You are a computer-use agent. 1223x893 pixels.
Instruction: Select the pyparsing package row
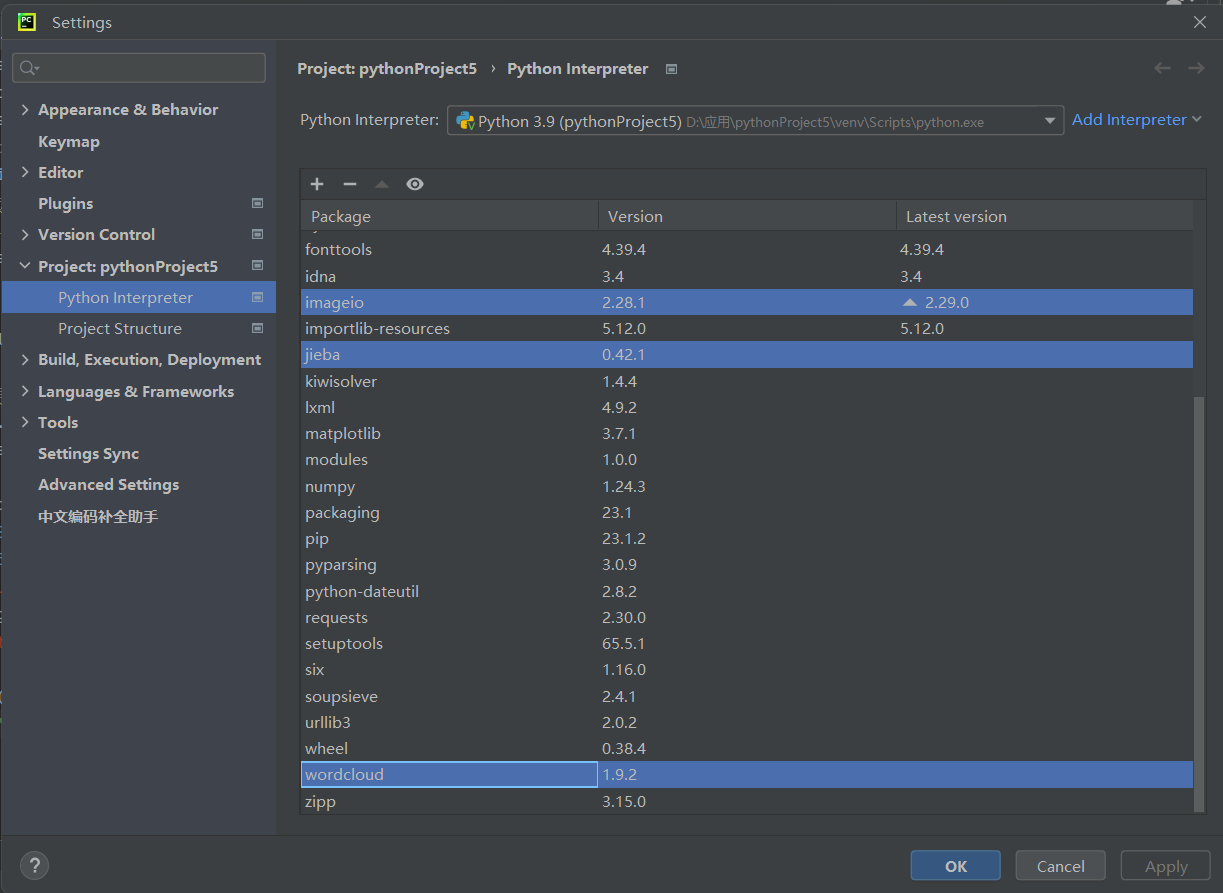(x=747, y=565)
